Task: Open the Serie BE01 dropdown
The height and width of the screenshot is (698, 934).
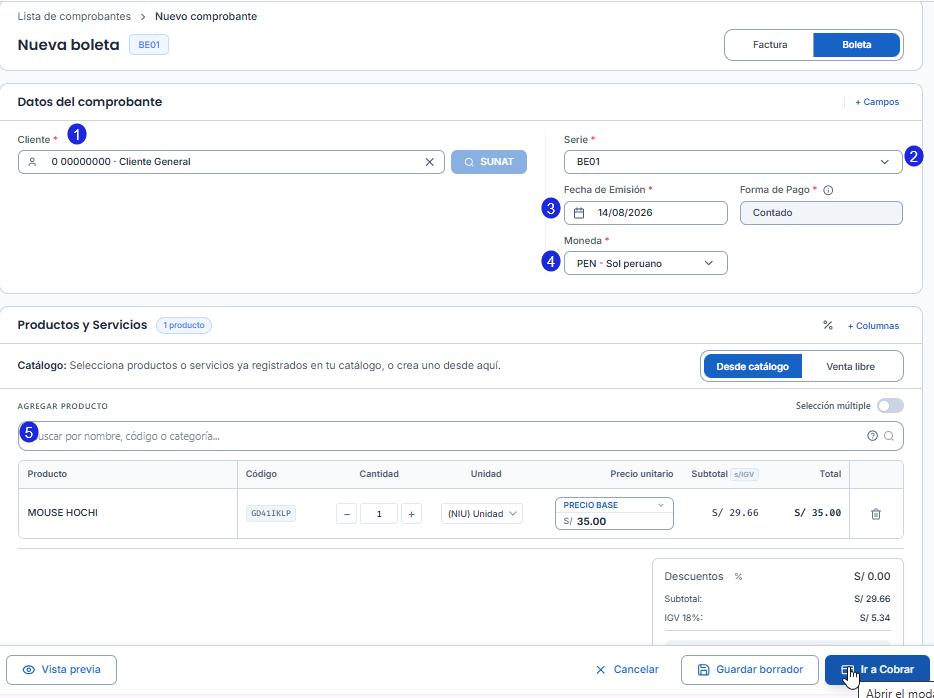Action: (733, 162)
